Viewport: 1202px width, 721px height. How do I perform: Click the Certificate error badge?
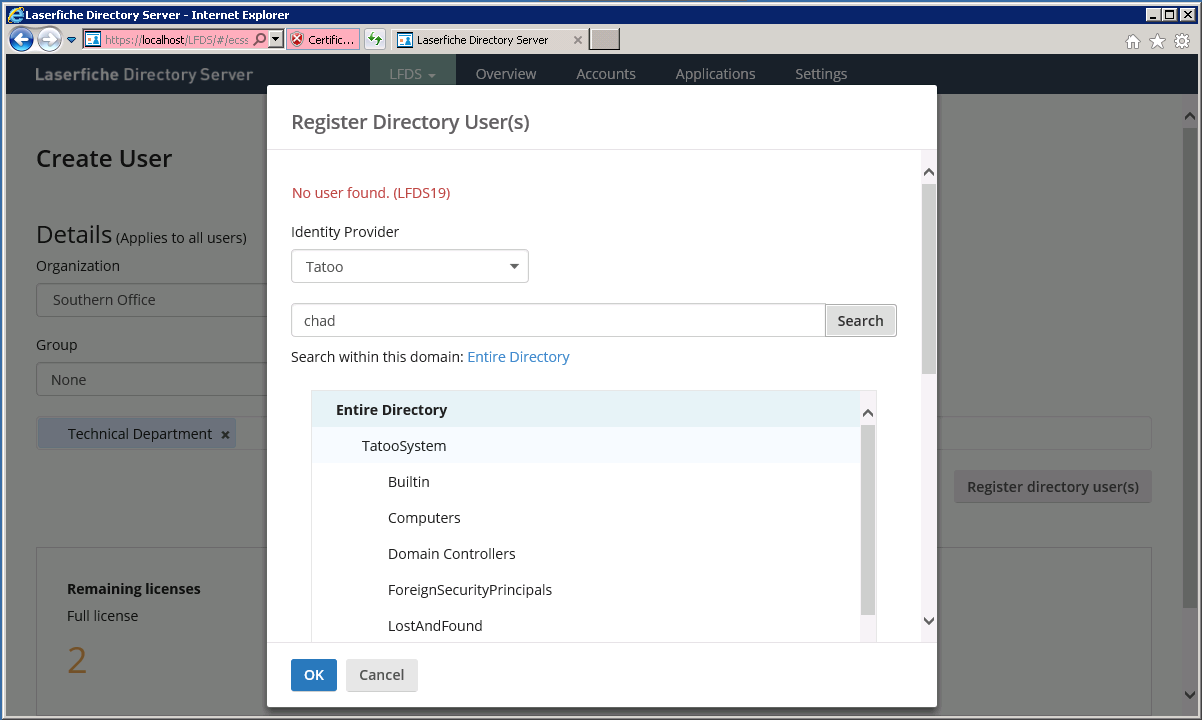[x=323, y=40]
